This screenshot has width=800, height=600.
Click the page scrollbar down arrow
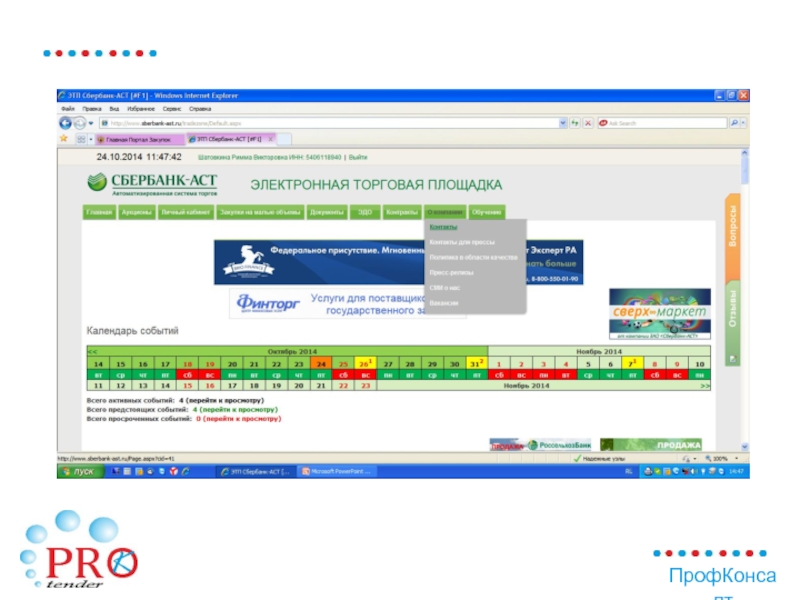tap(744, 446)
